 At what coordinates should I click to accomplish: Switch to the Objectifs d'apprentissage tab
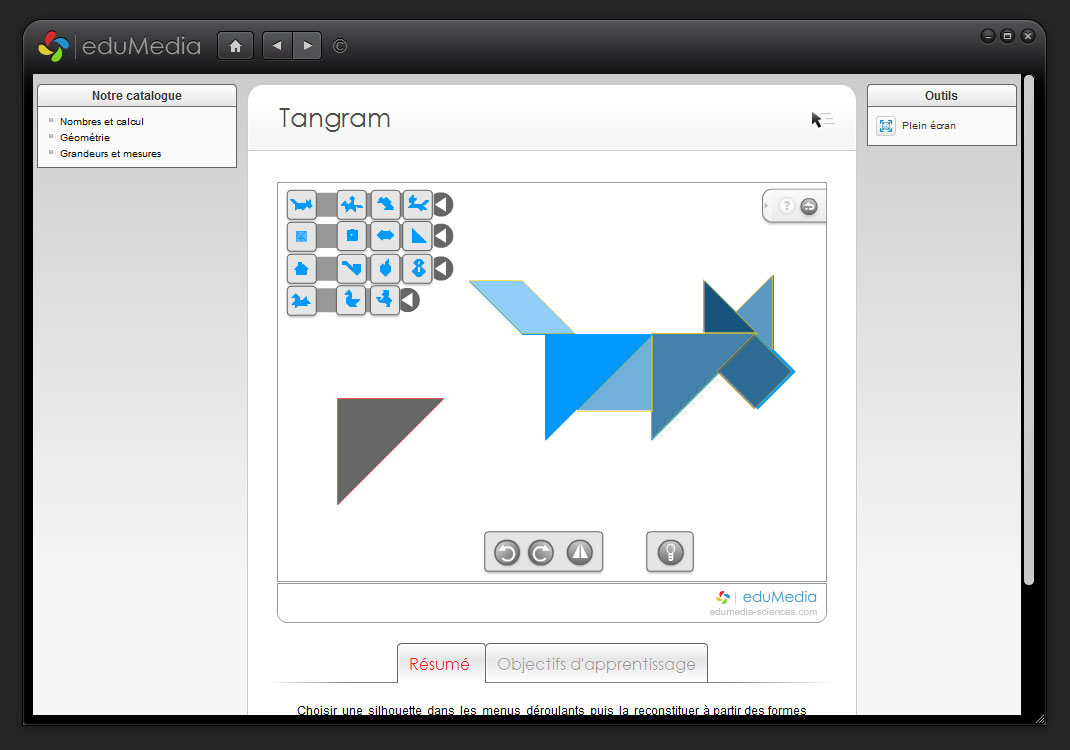(x=596, y=664)
